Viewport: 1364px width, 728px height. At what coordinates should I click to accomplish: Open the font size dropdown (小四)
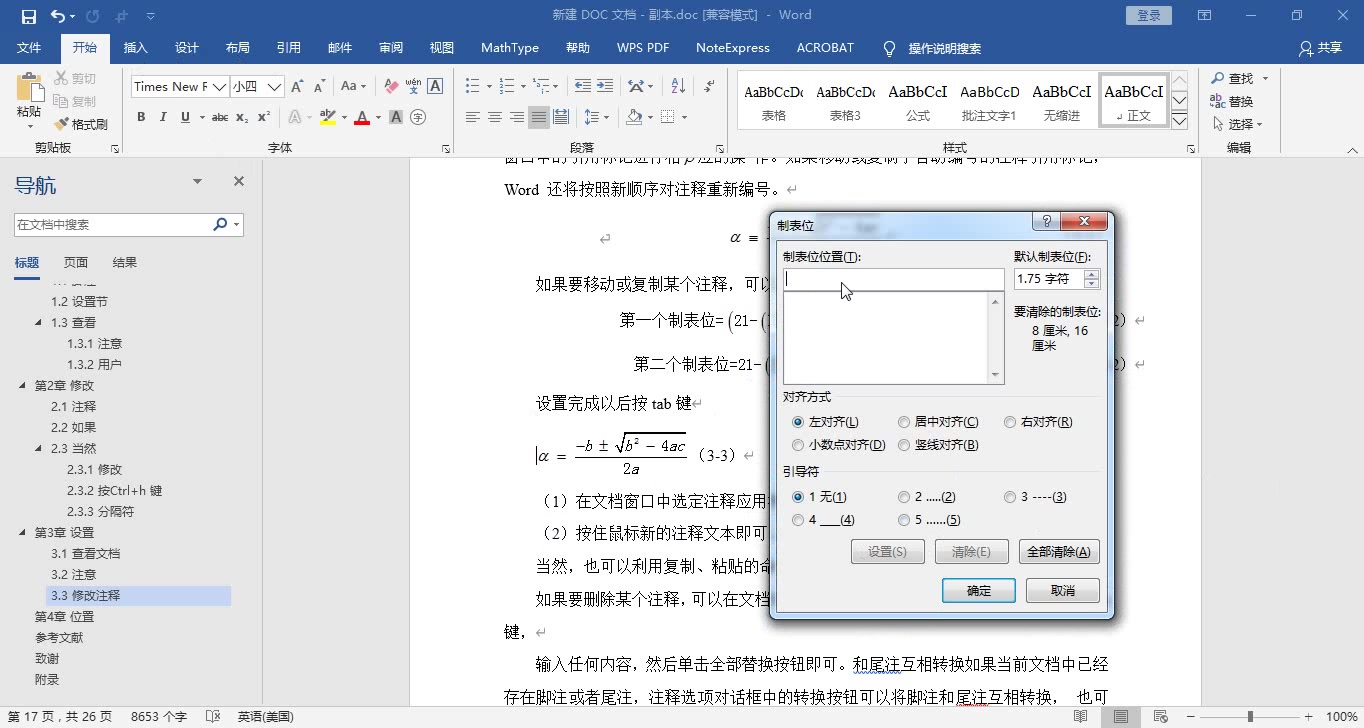tap(274, 87)
